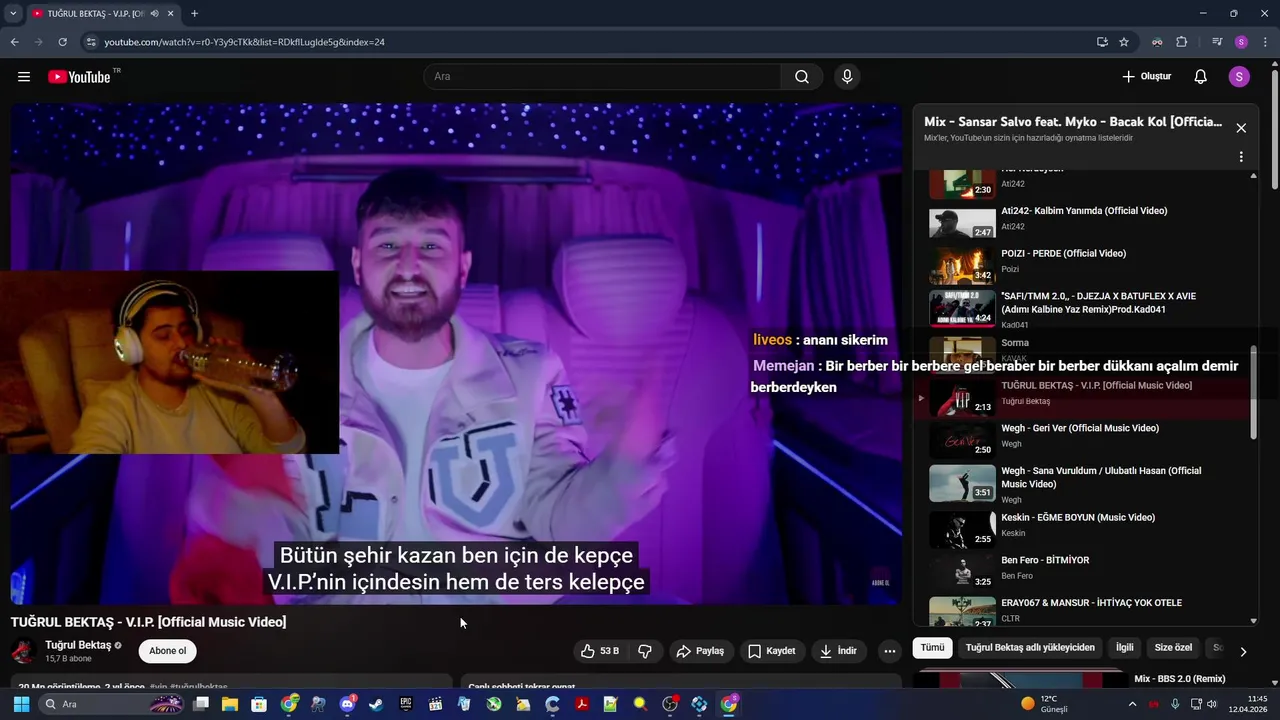1280x720 pixels.
Task: Share the video via Paylaş
Action: coord(699,651)
